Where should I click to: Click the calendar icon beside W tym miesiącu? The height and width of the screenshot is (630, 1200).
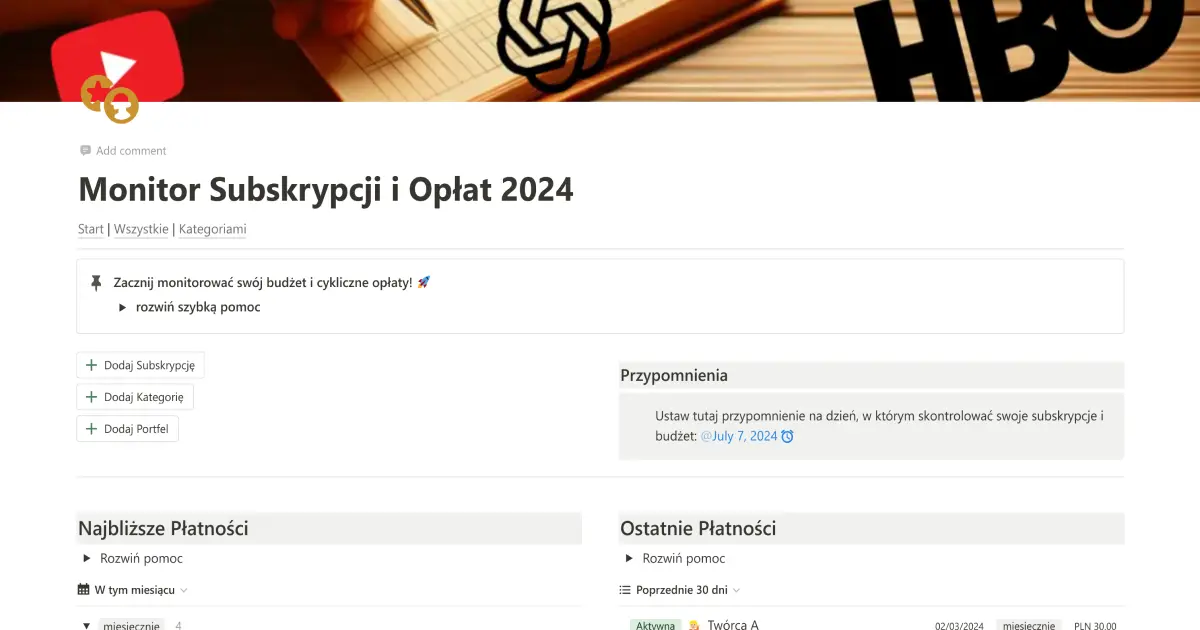pyautogui.click(x=84, y=589)
